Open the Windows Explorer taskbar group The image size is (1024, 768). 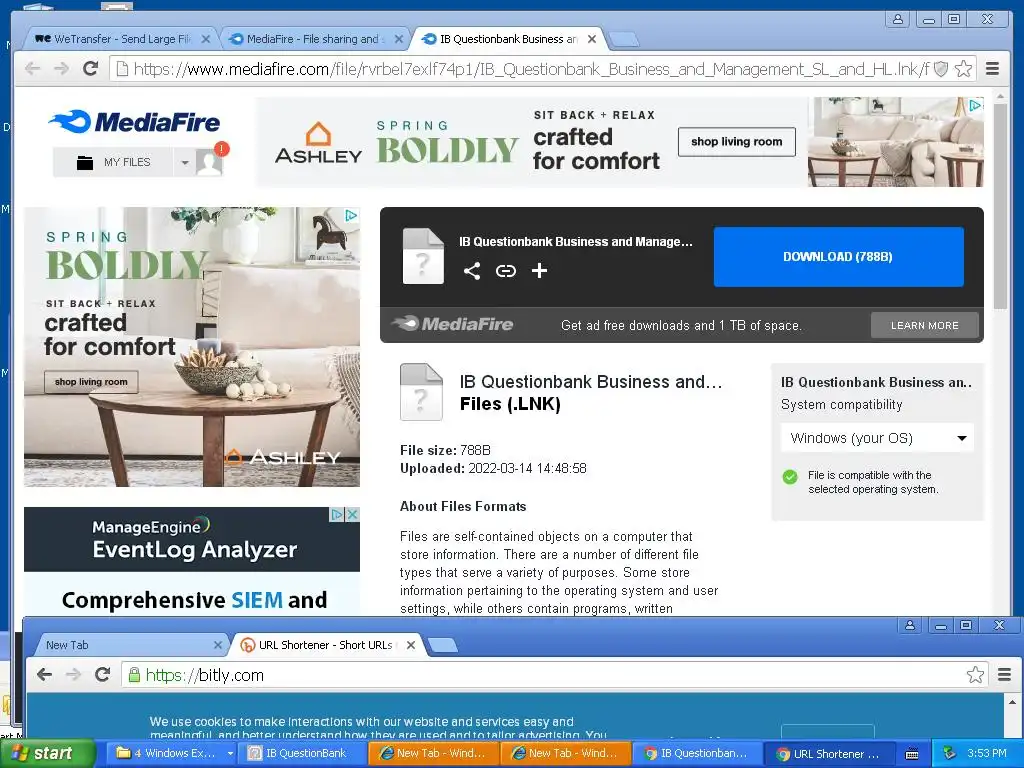171,754
